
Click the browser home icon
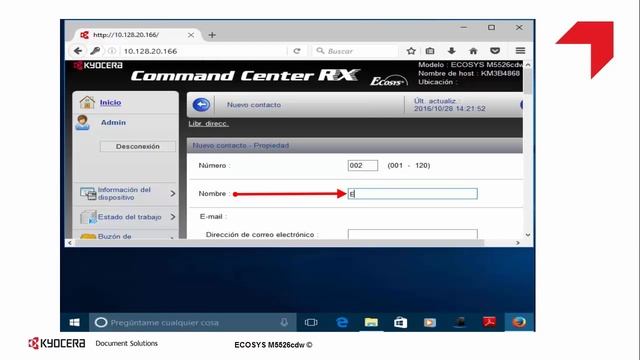pyautogui.click(x=473, y=51)
